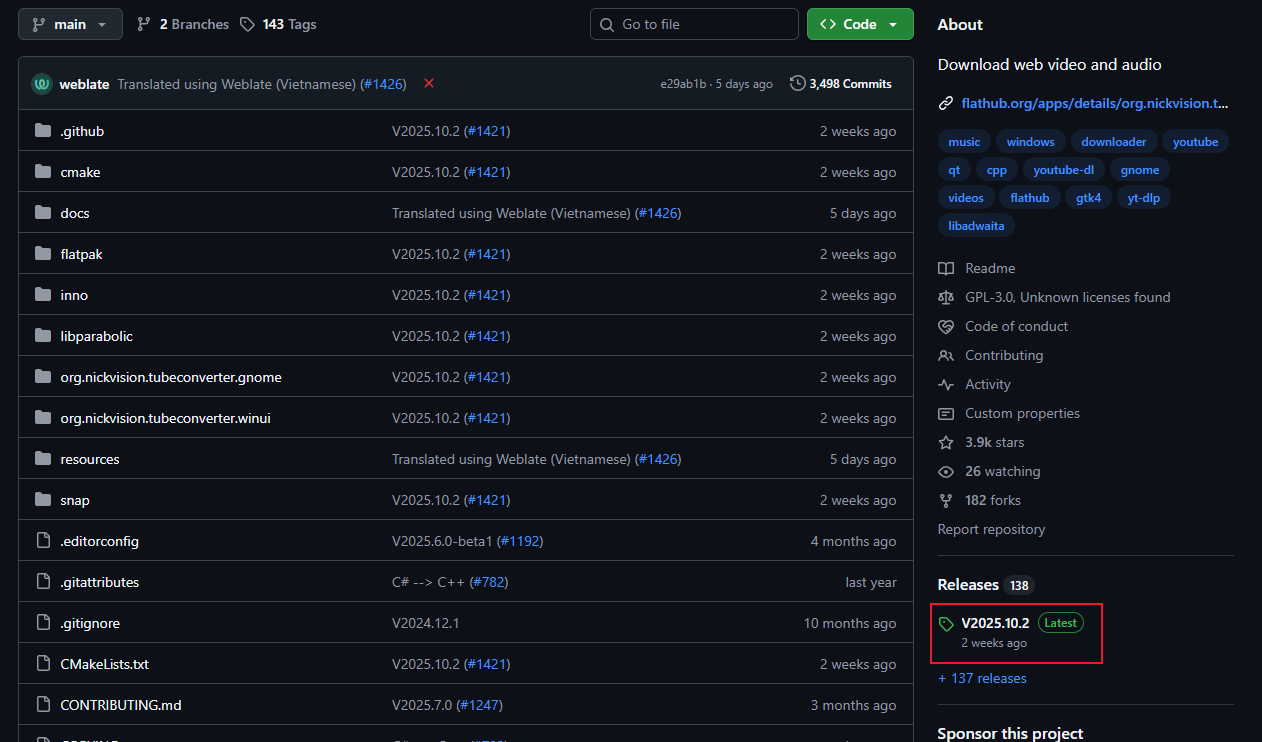1262x742 pixels.
Task: Click the Go to file search field
Action: (x=694, y=24)
